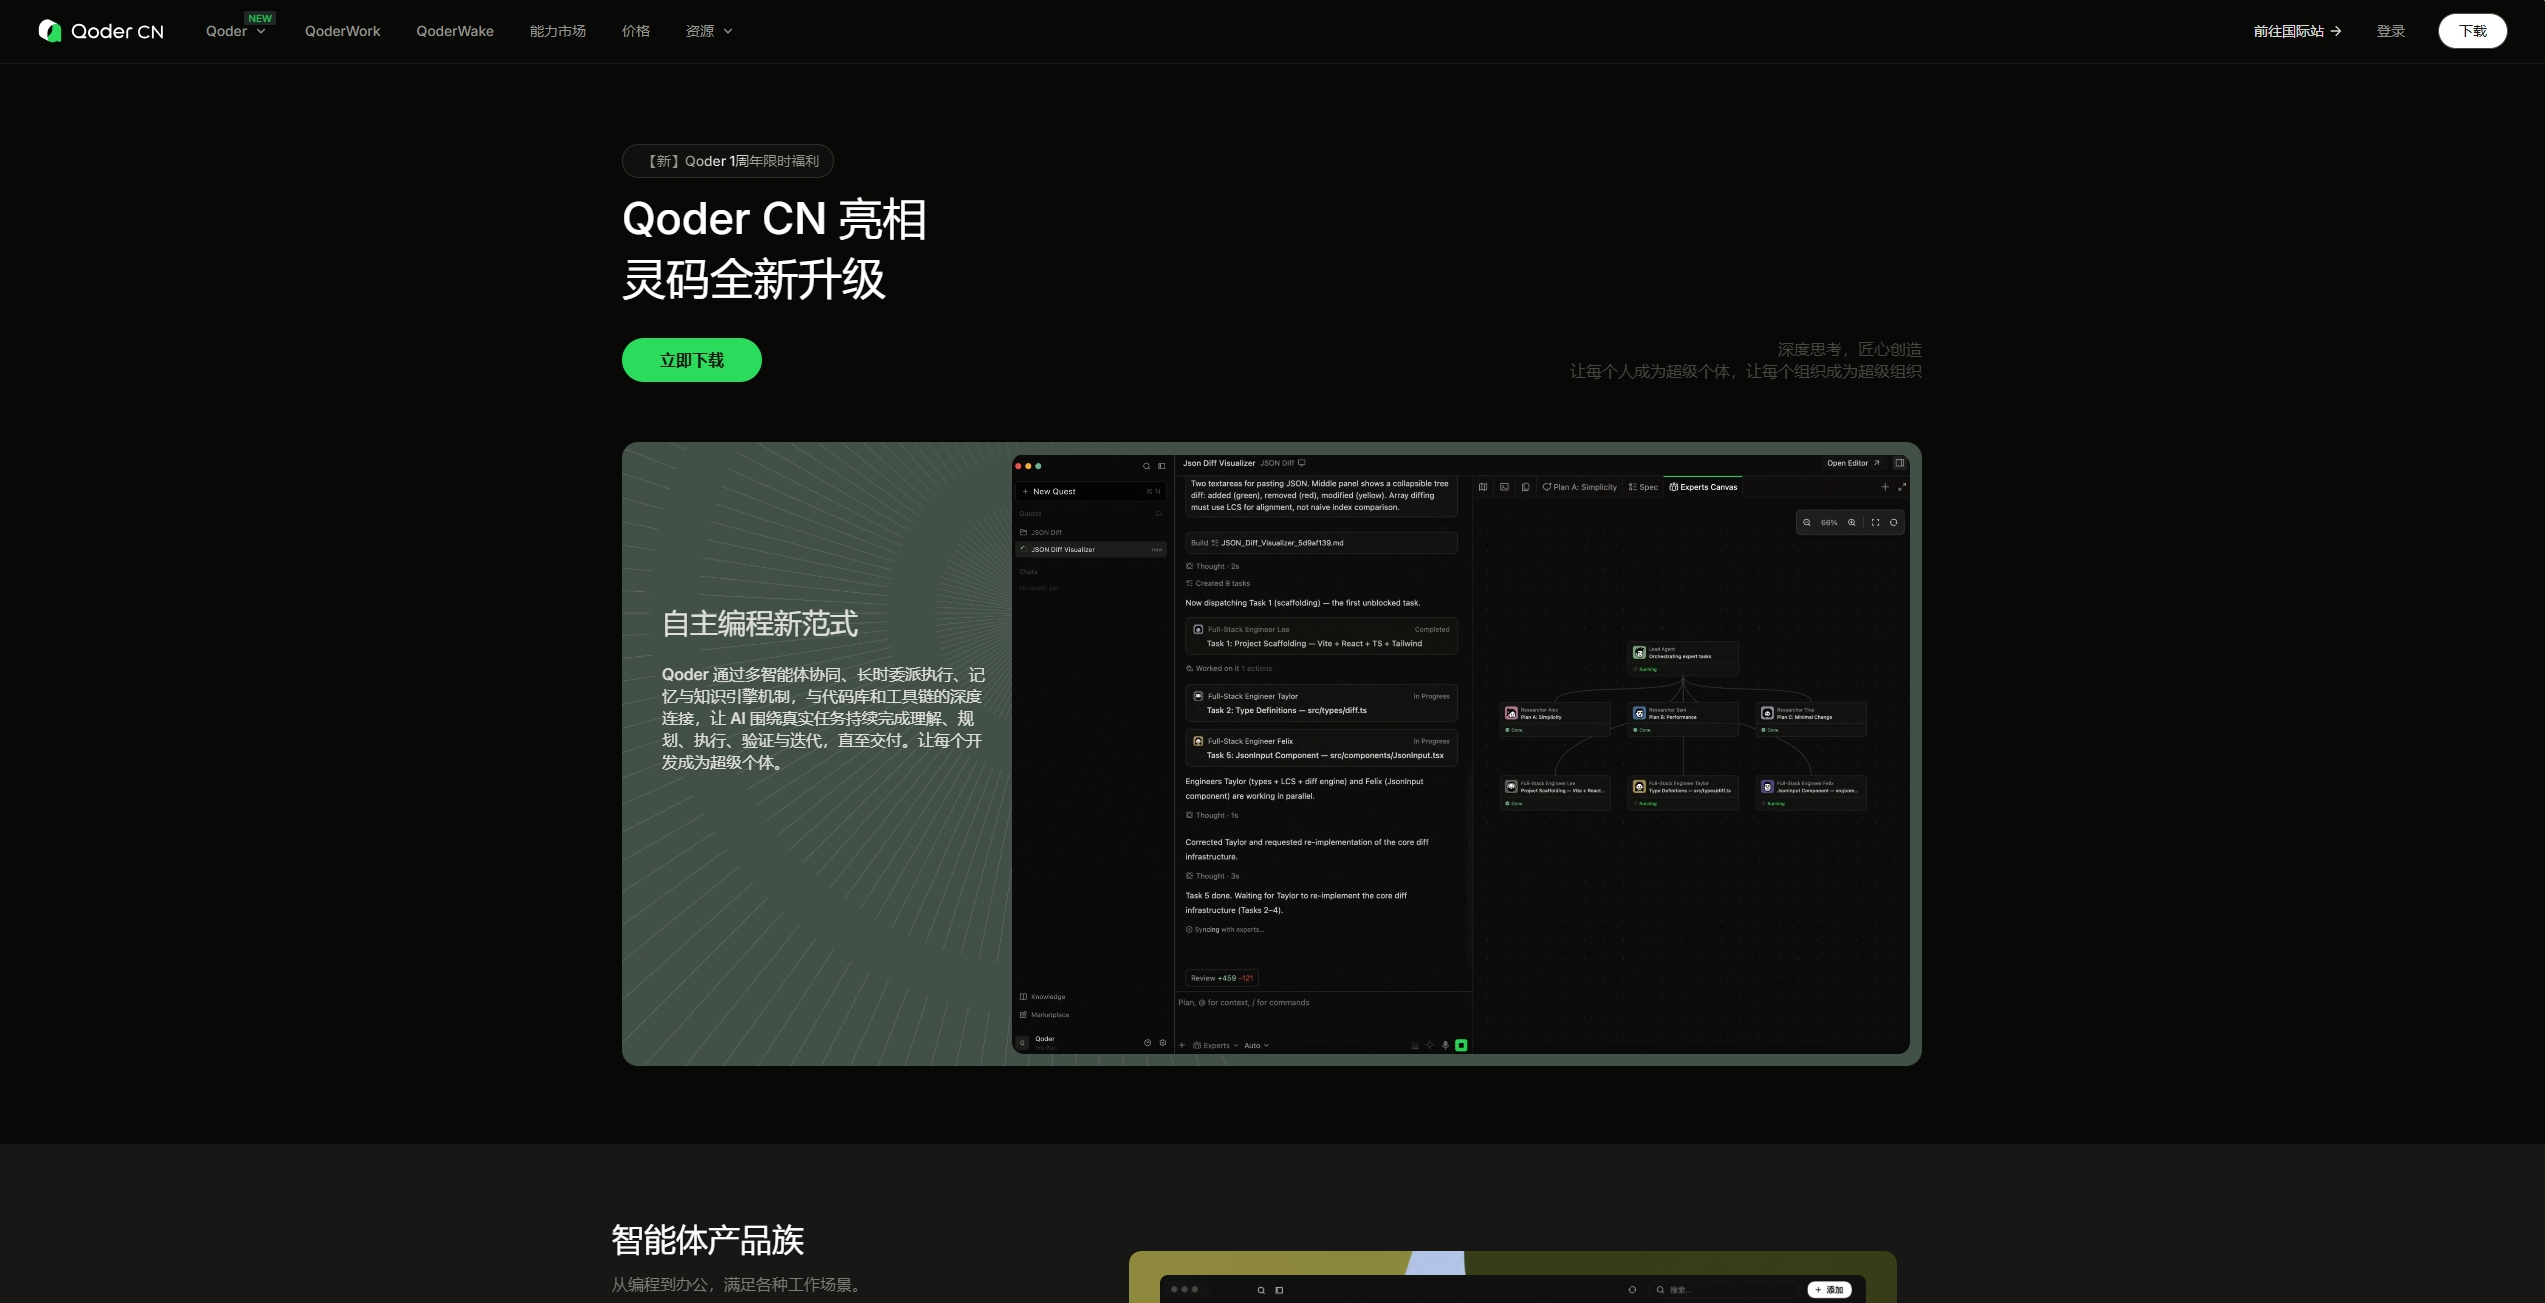Screen dimensions: 2545x1303
Task: Click the map icon left of Plan A tab
Action: [1483, 487]
